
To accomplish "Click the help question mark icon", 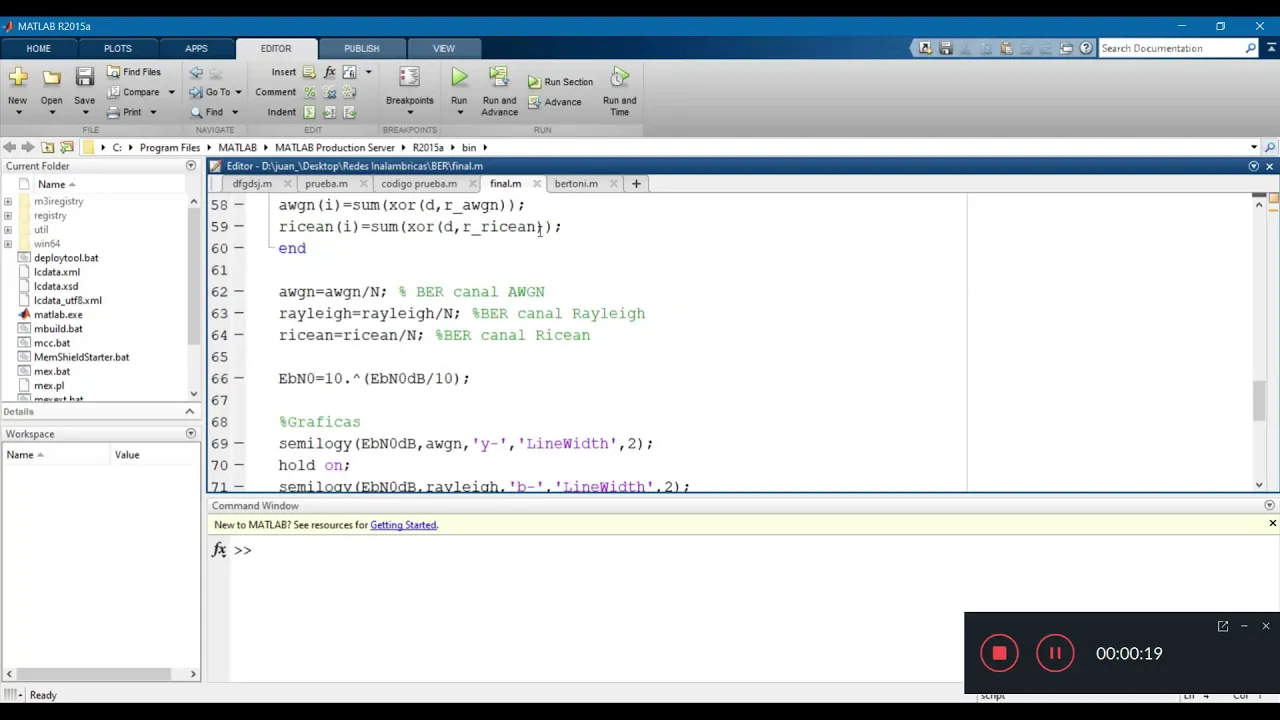I will 1086,48.
